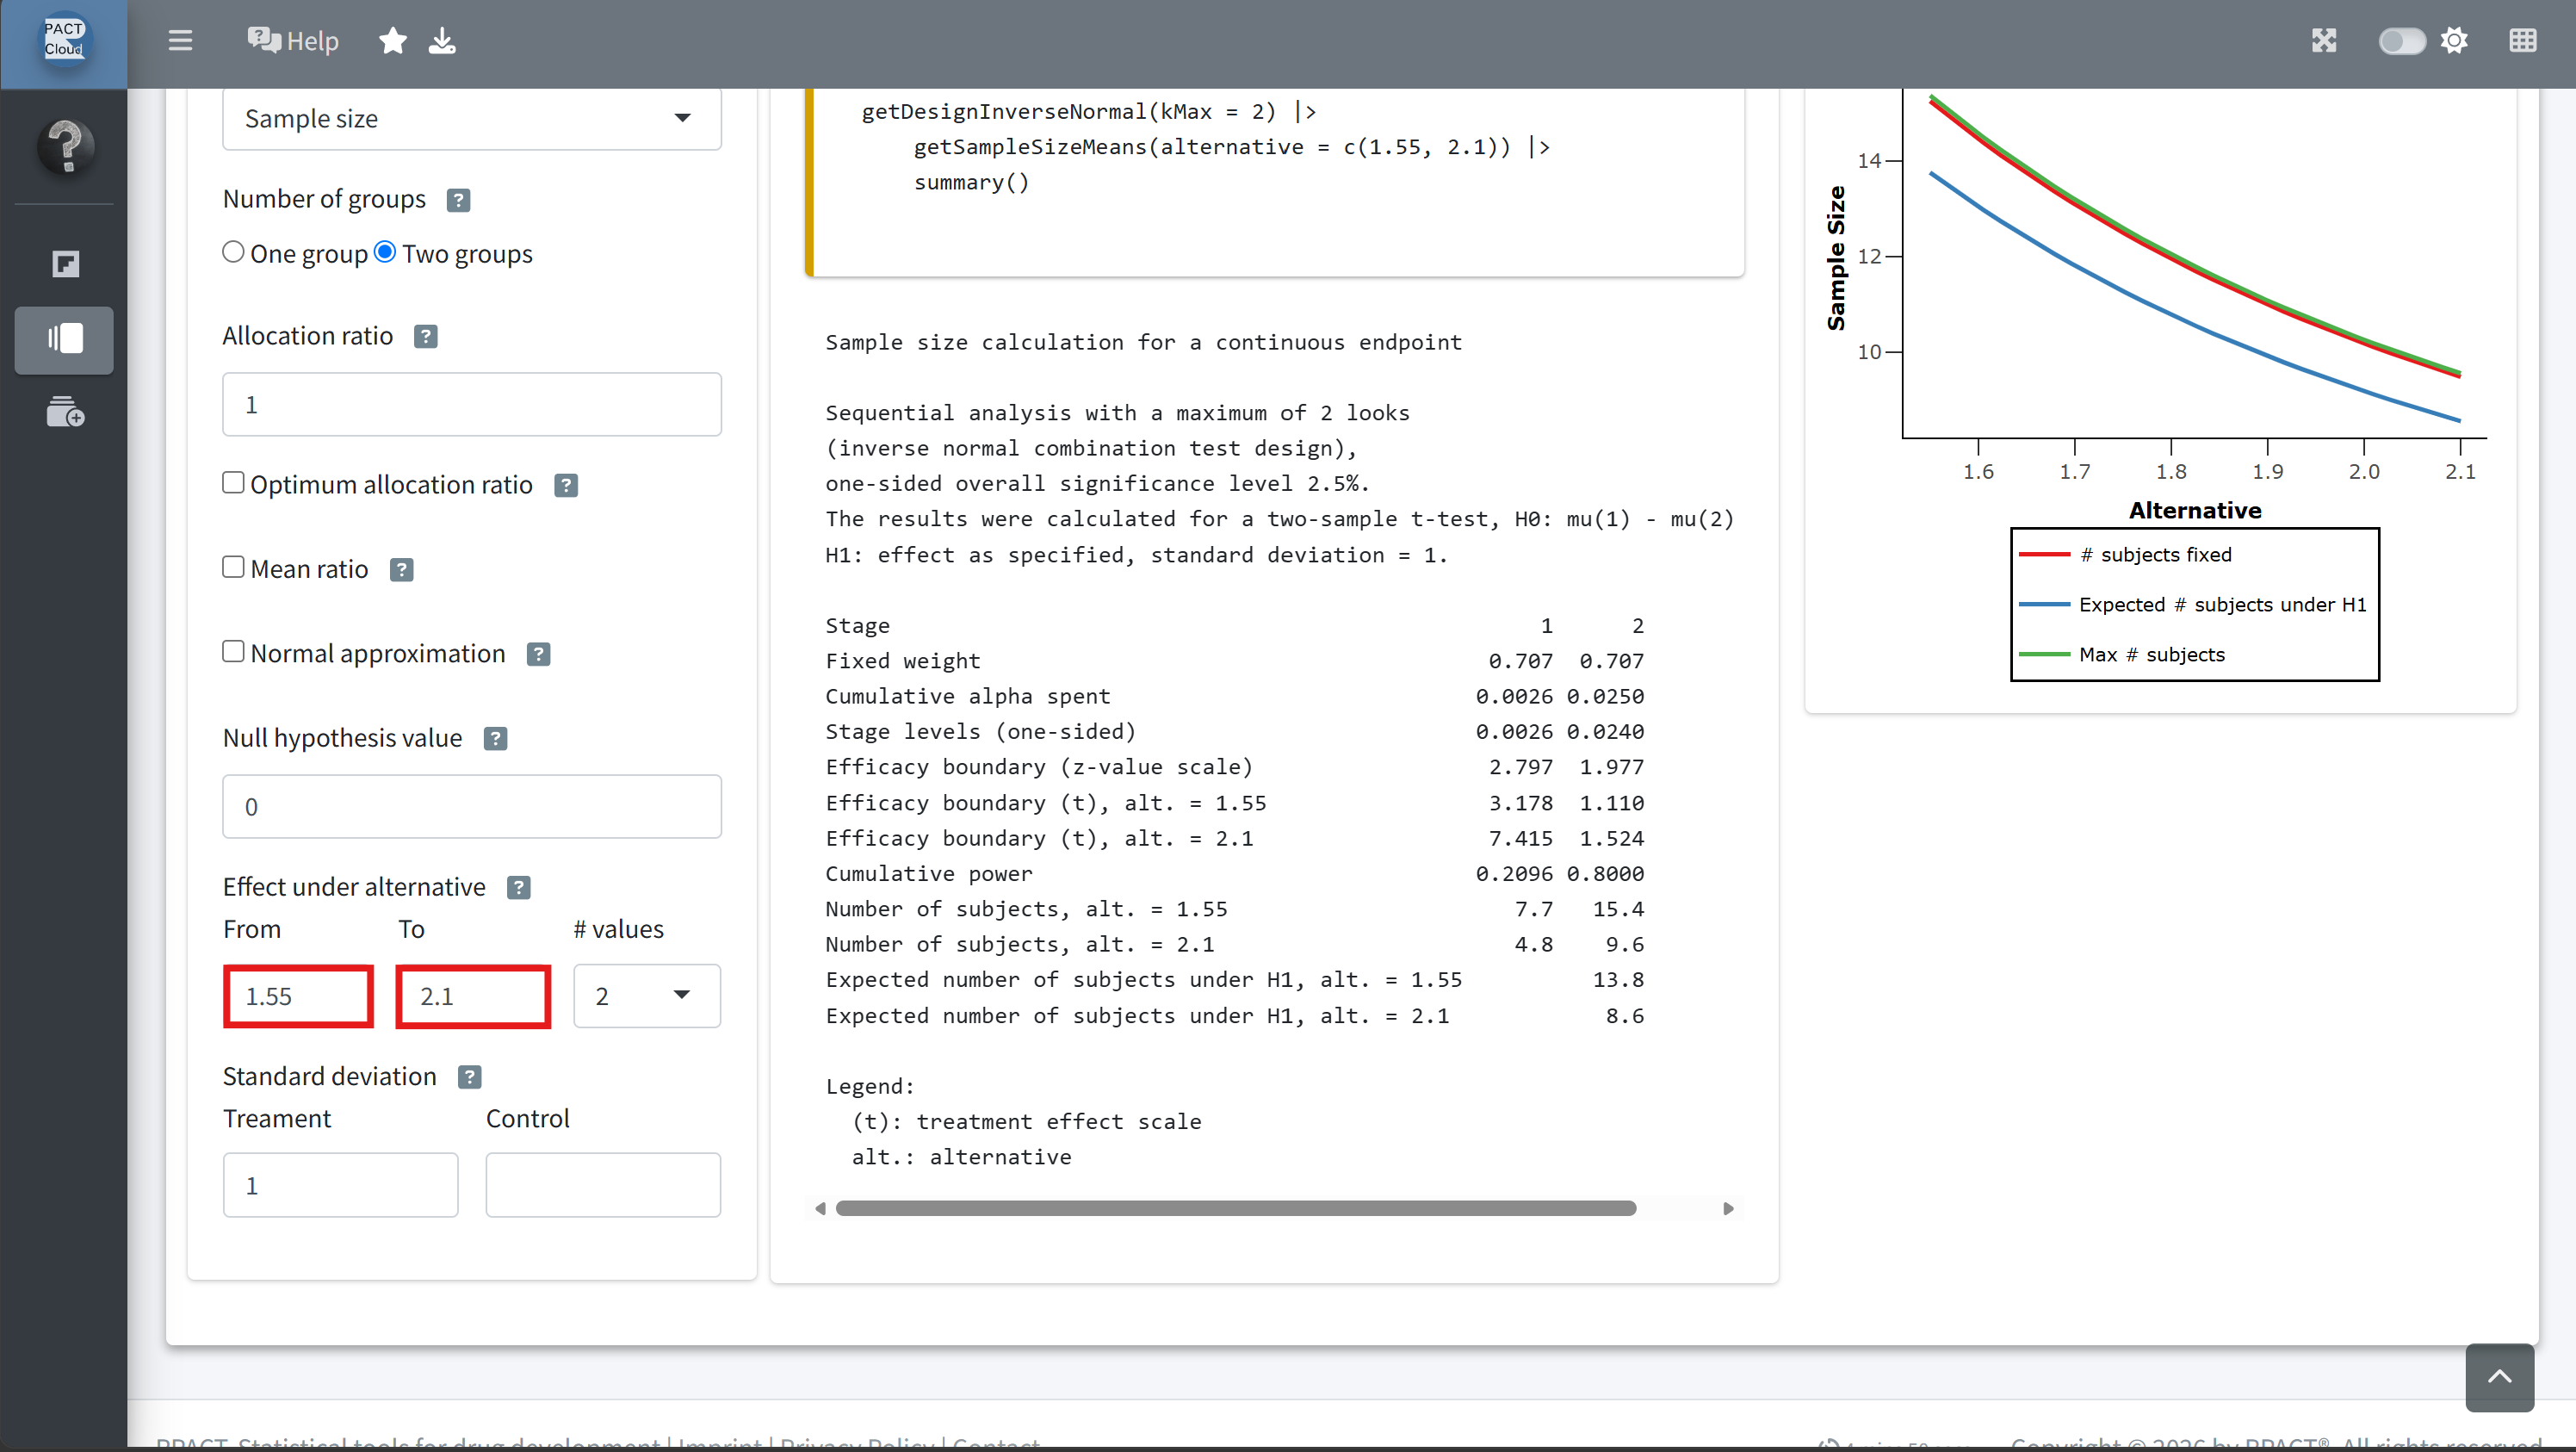Select the highlighted sample size sidebar icon
This screenshot has height=1452, width=2576.
click(64, 340)
